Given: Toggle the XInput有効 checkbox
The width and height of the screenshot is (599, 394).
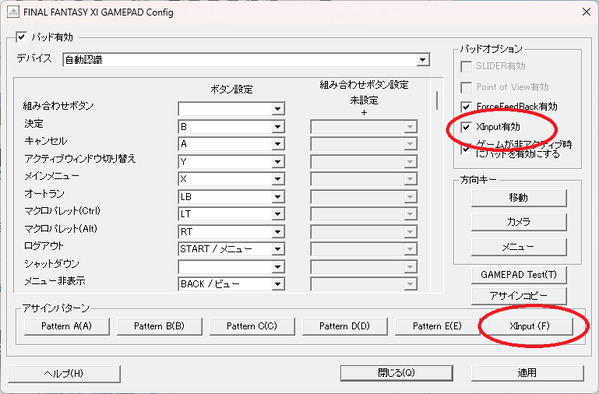Looking at the screenshot, I should (466, 127).
